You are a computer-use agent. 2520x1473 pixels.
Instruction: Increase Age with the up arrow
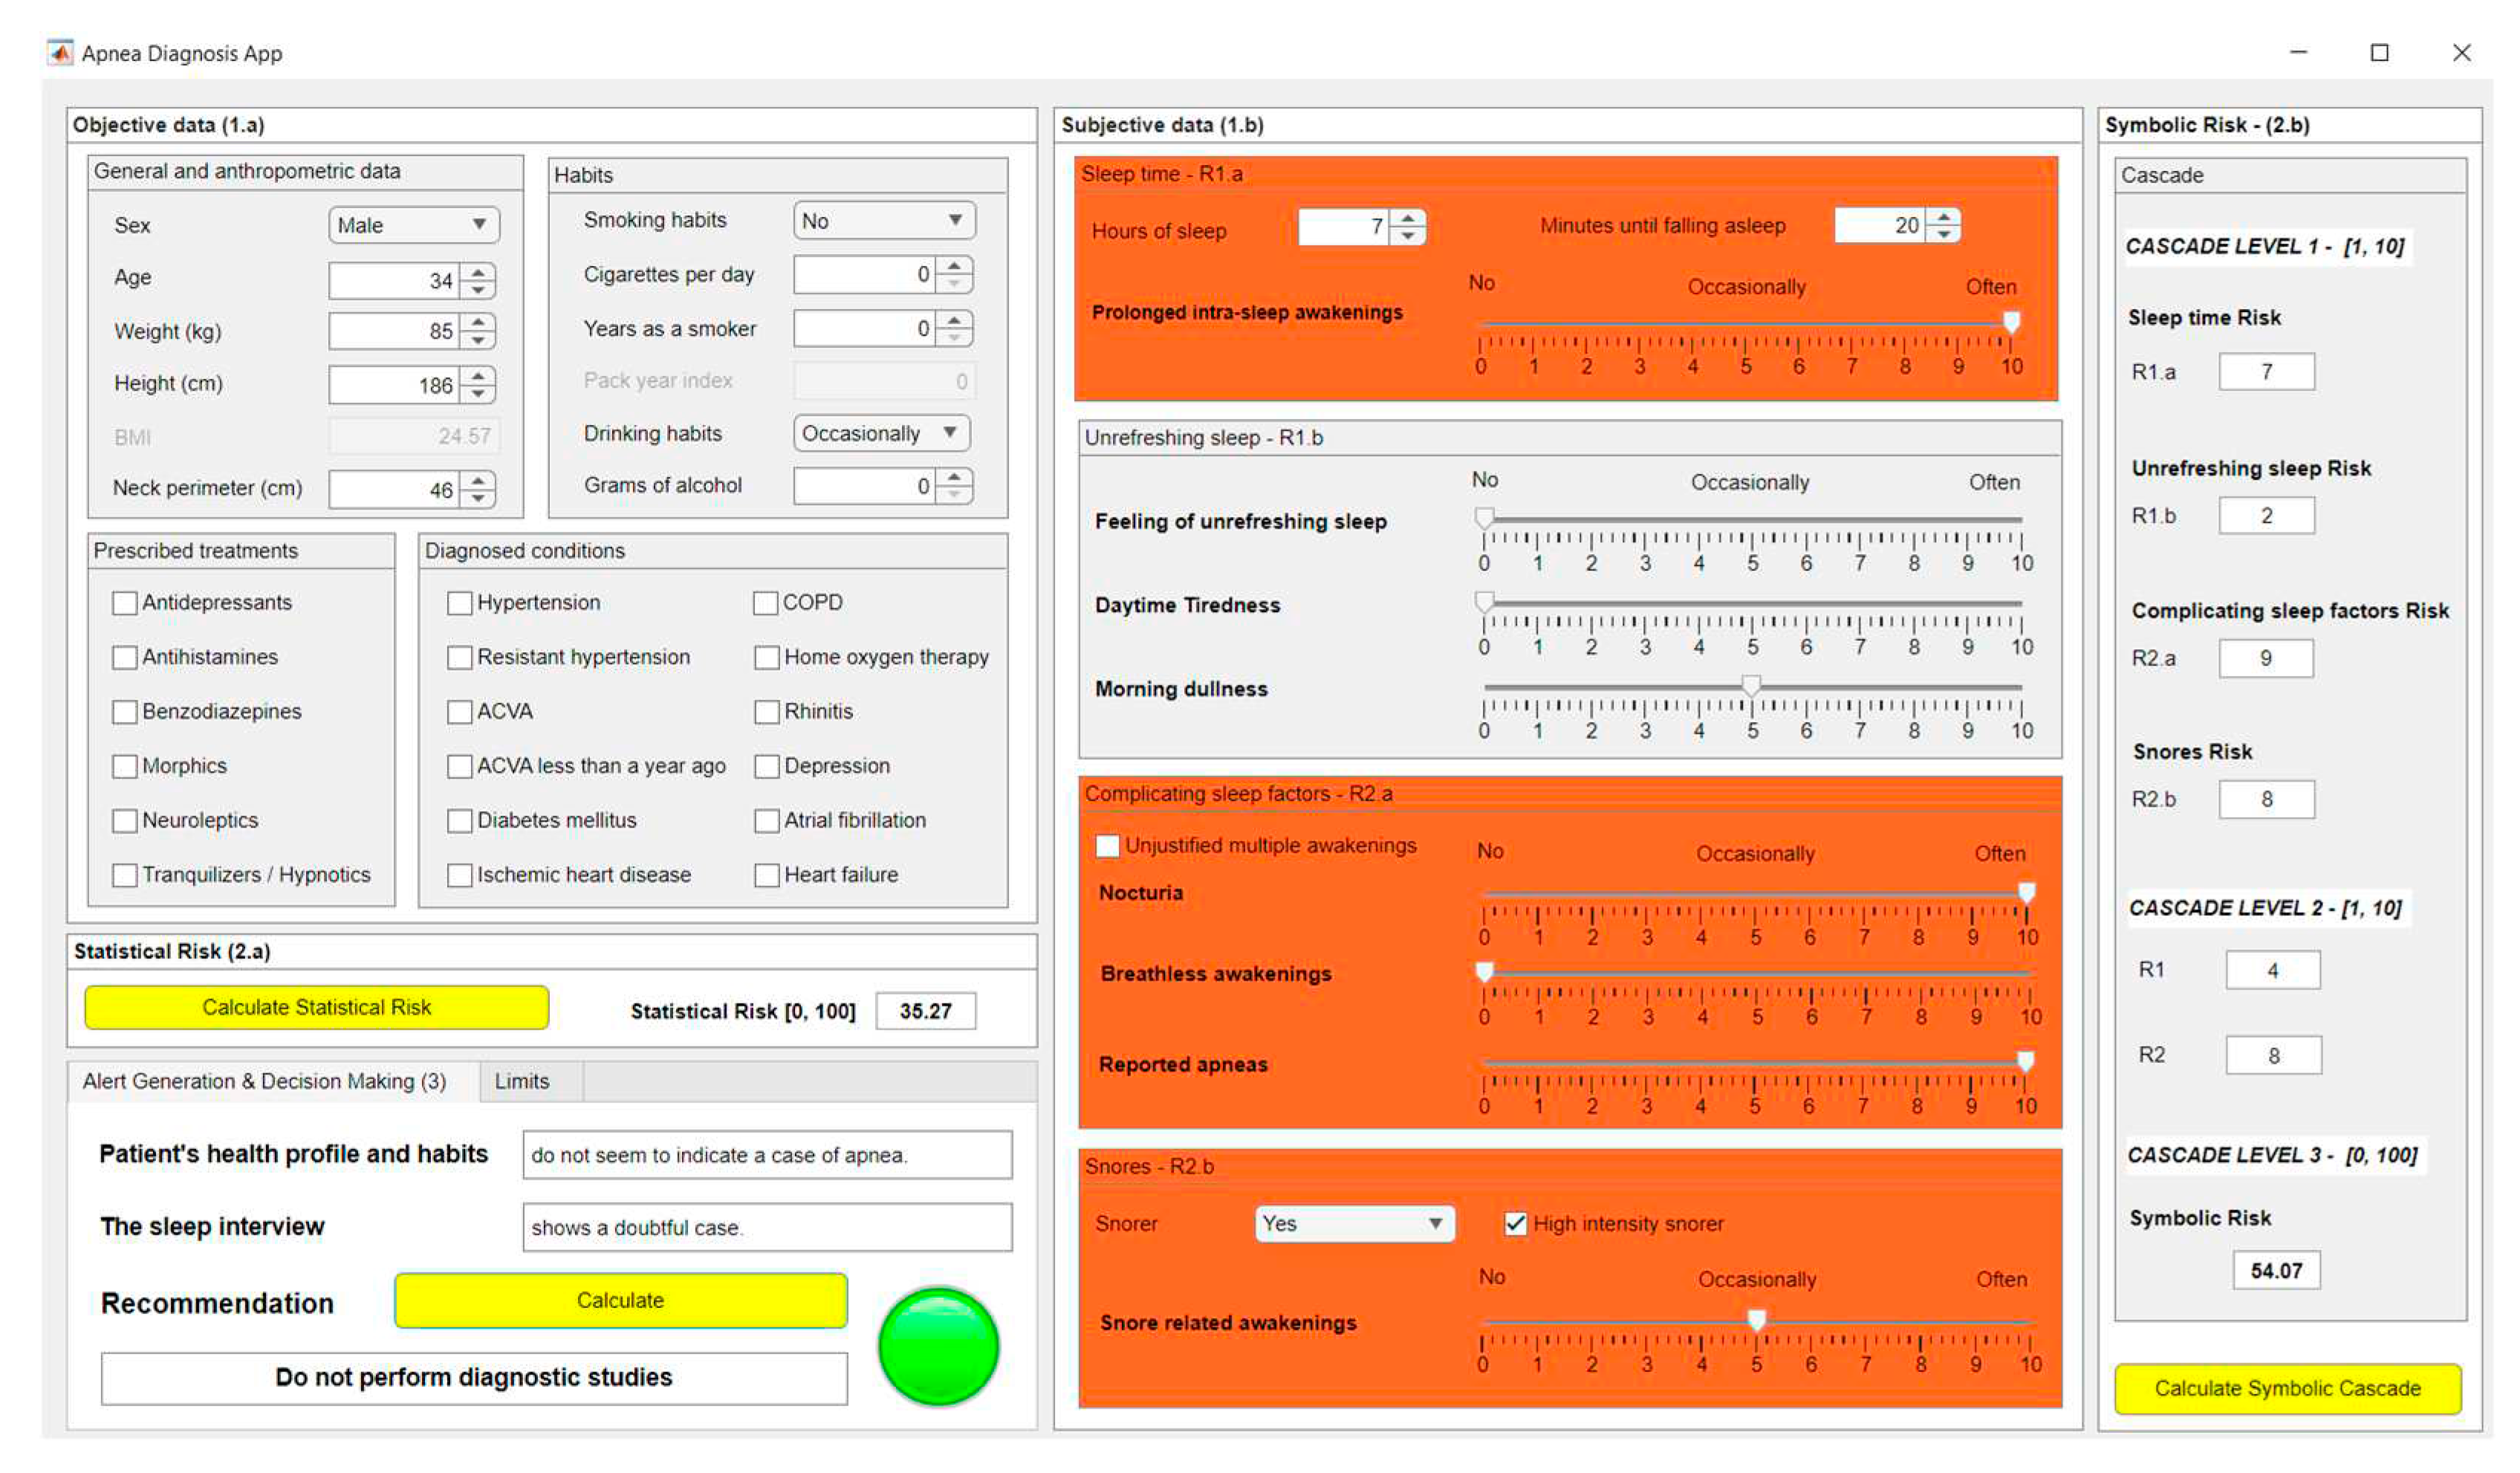pyautogui.click(x=479, y=273)
